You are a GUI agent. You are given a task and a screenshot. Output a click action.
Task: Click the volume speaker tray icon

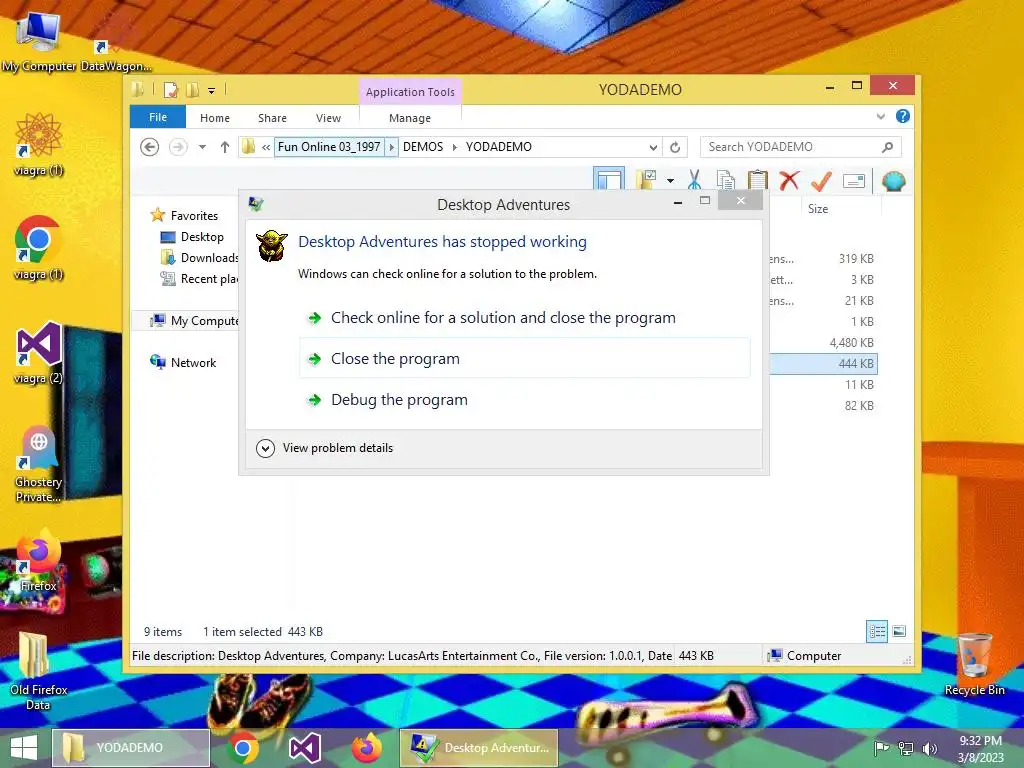pyautogui.click(x=930, y=749)
